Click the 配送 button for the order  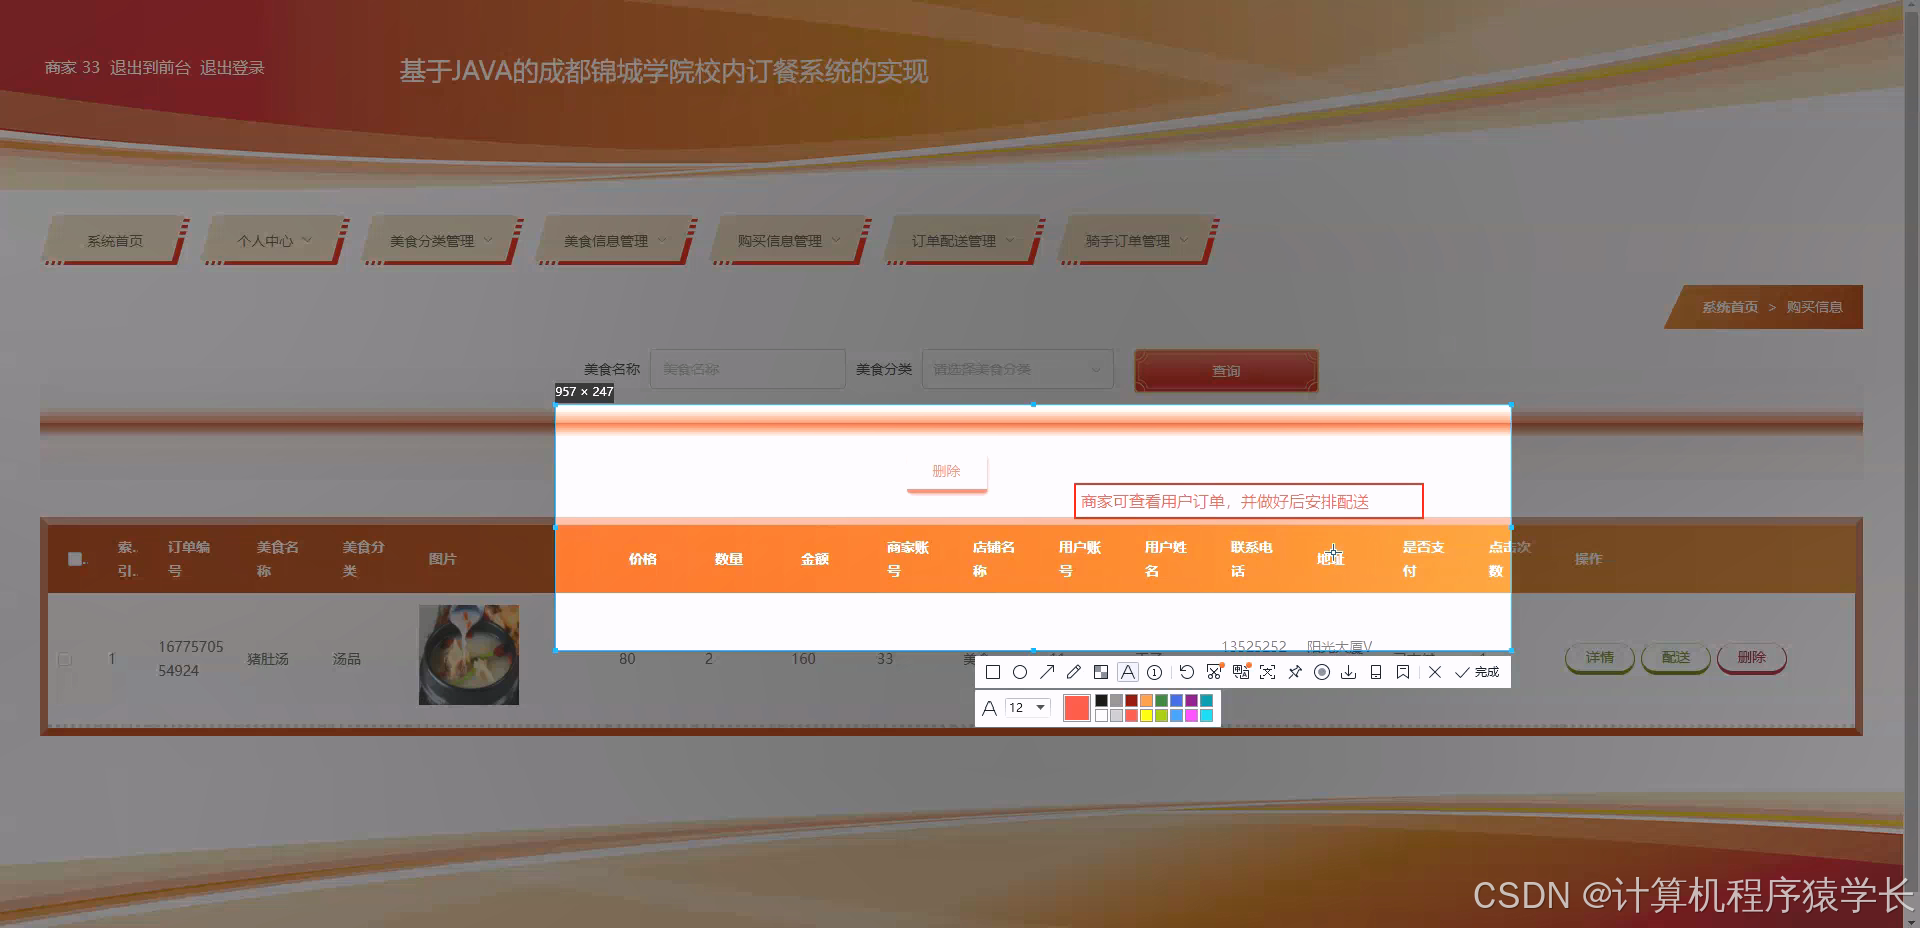(1675, 658)
